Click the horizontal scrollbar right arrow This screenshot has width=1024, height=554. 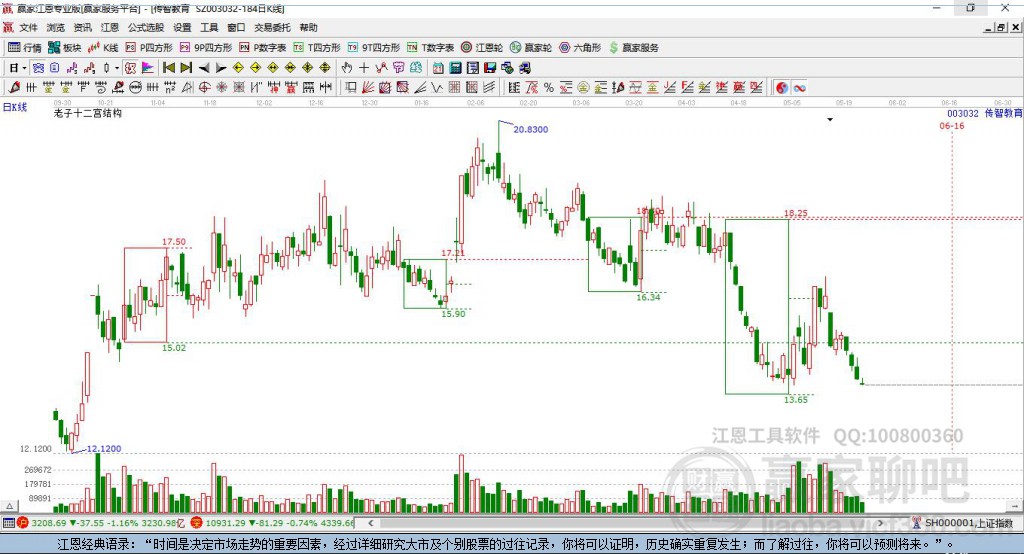tap(880, 523)
